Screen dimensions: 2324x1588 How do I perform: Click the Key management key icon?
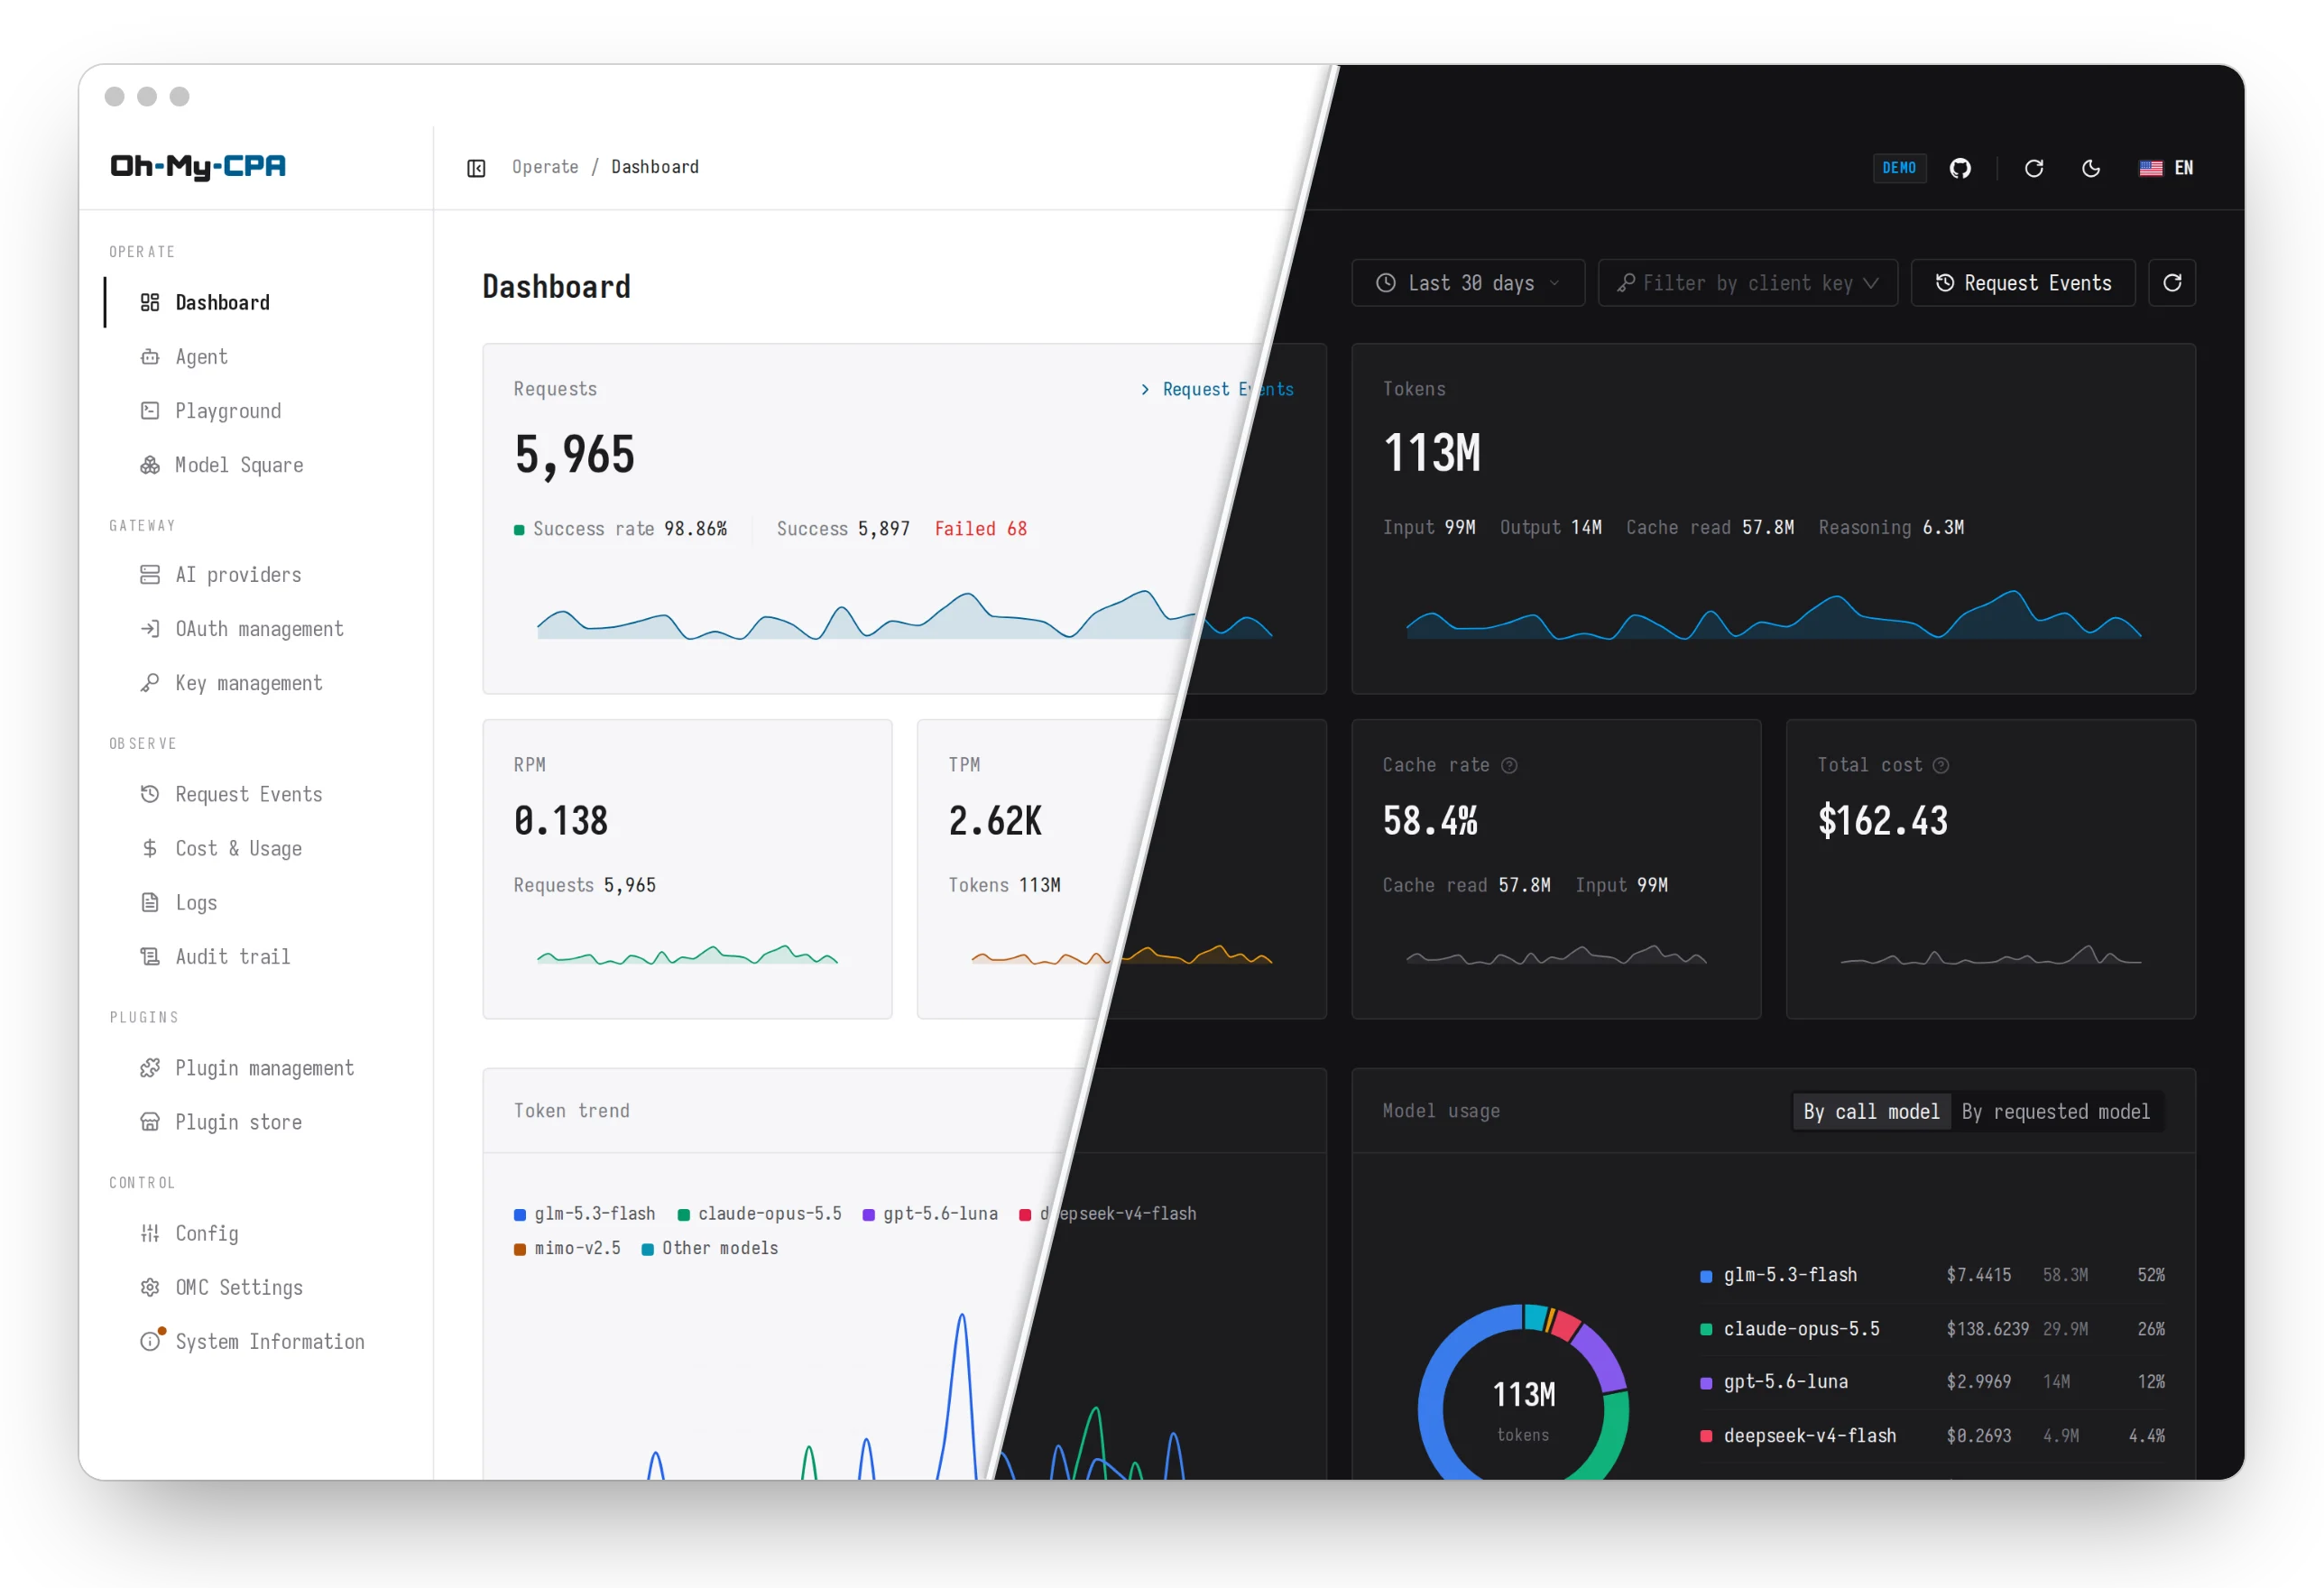150,682
